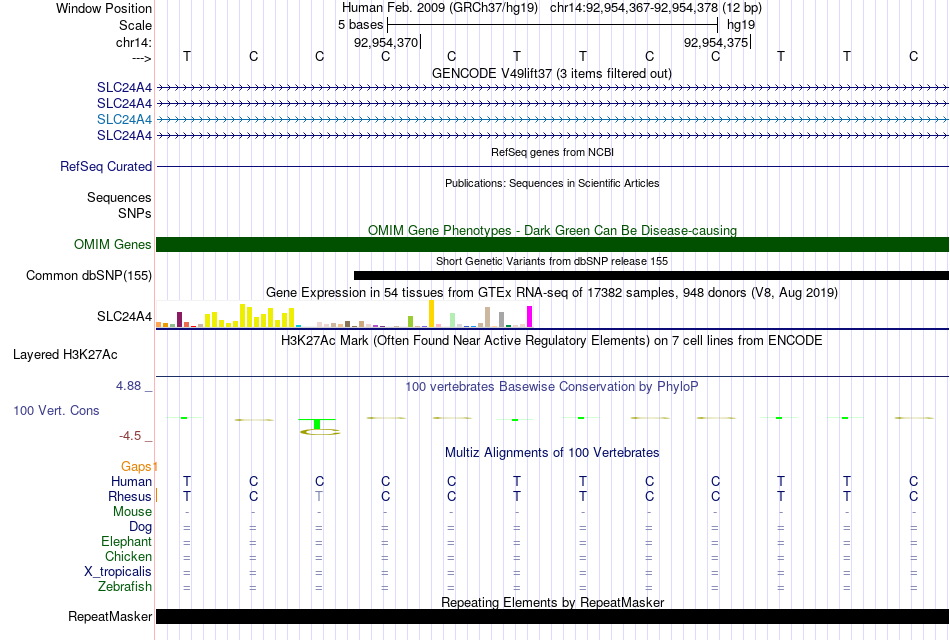950x640 pixels.
Task: Click the sequence direction arrow label
Action: point(141,58)
